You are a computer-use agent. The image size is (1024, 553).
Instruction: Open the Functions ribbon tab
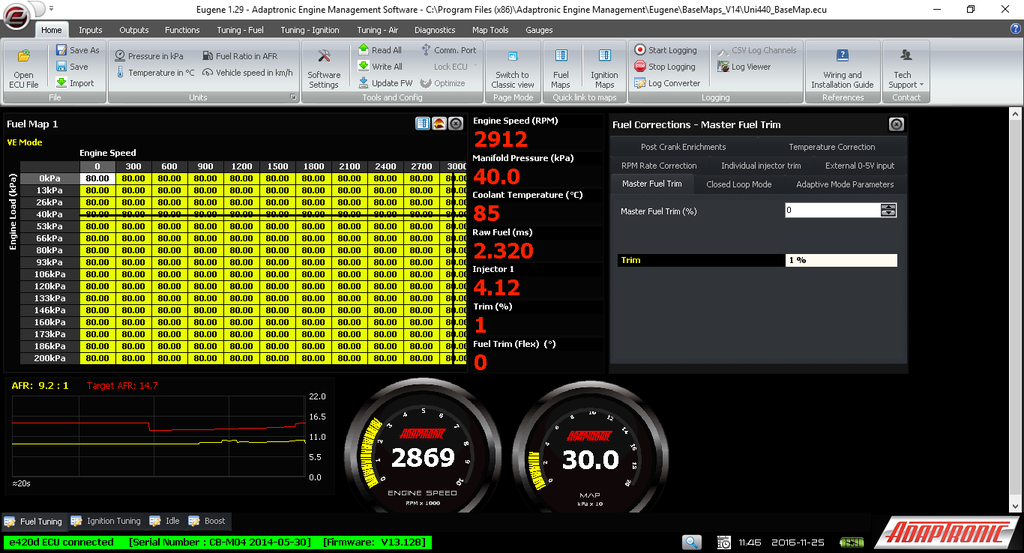pyautogui.click(x=182, y=30)
